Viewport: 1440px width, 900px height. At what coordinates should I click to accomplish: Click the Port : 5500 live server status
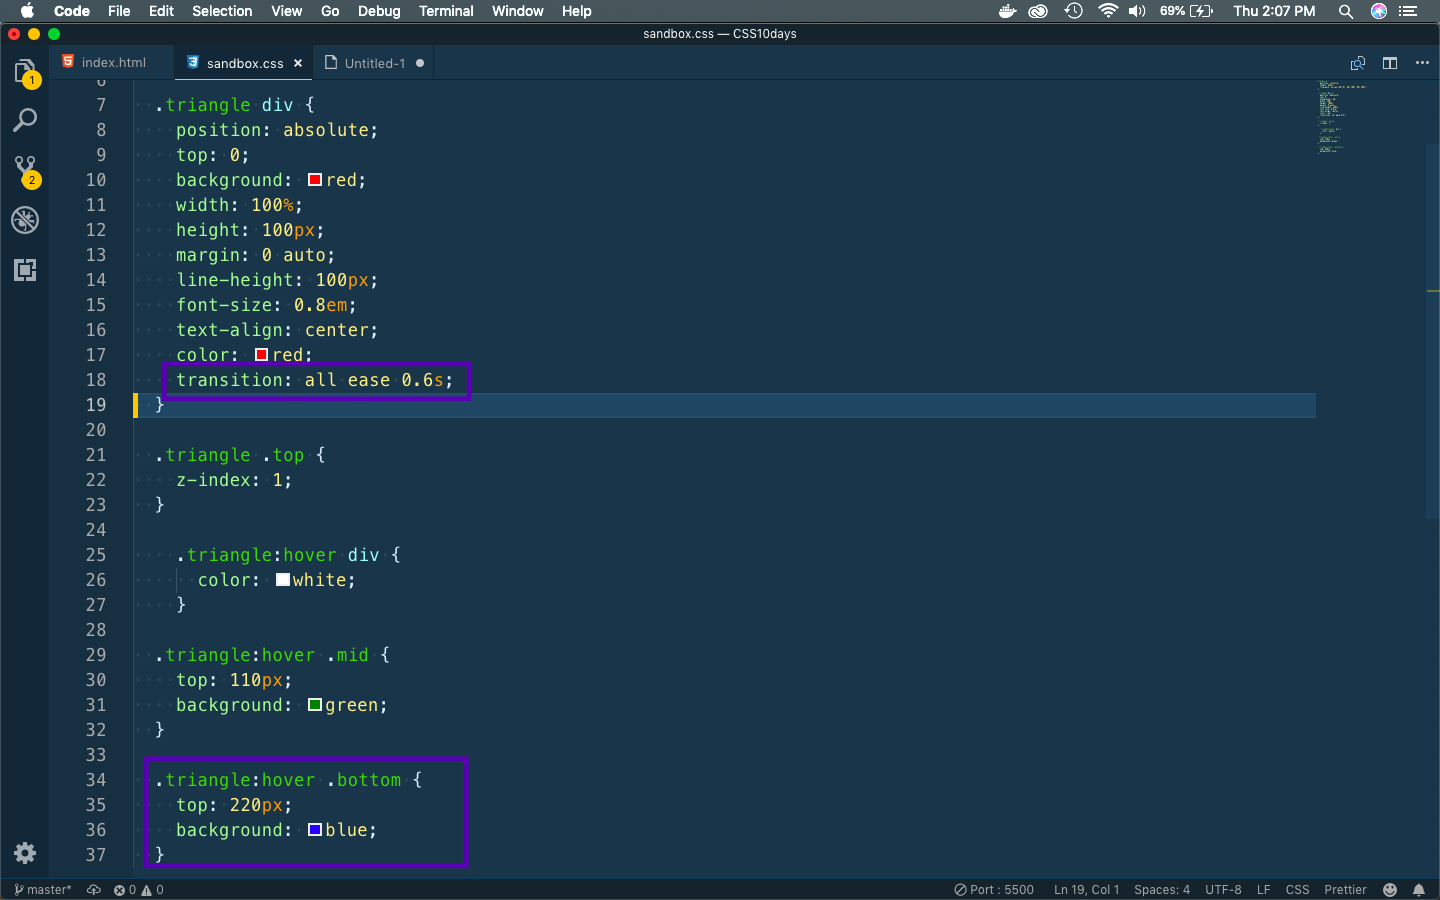[994, 890]
